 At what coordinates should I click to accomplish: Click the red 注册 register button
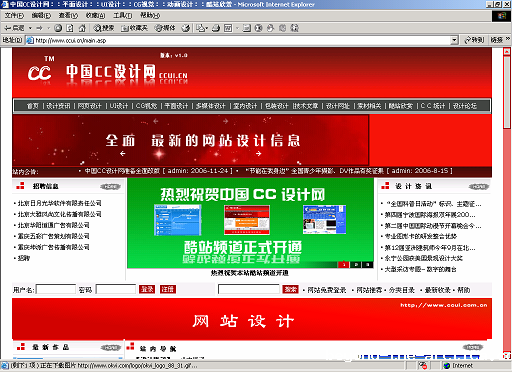point(168,289)
